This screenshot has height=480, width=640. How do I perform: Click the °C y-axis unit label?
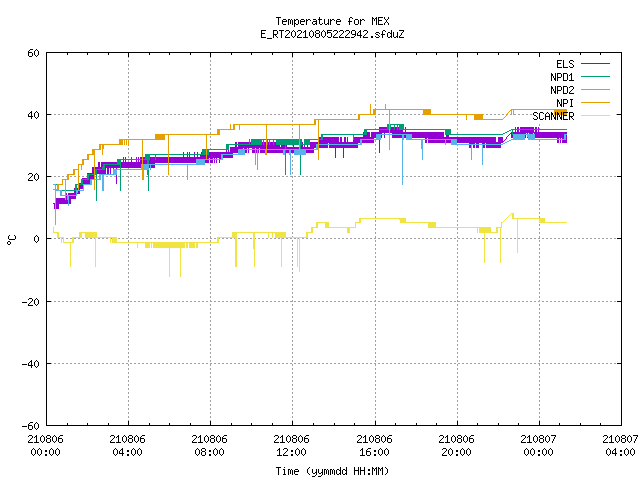[11, 240]
